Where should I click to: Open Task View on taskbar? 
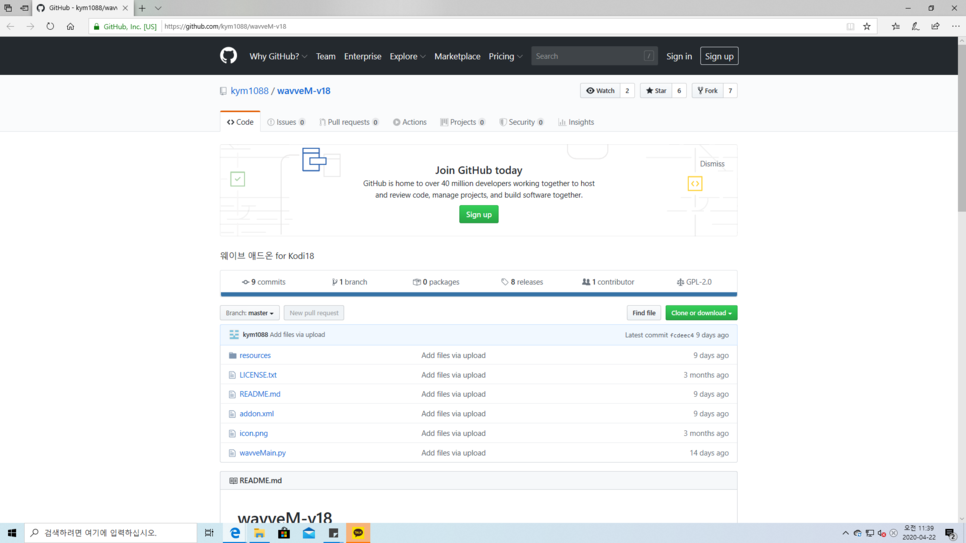click(209, 533)
